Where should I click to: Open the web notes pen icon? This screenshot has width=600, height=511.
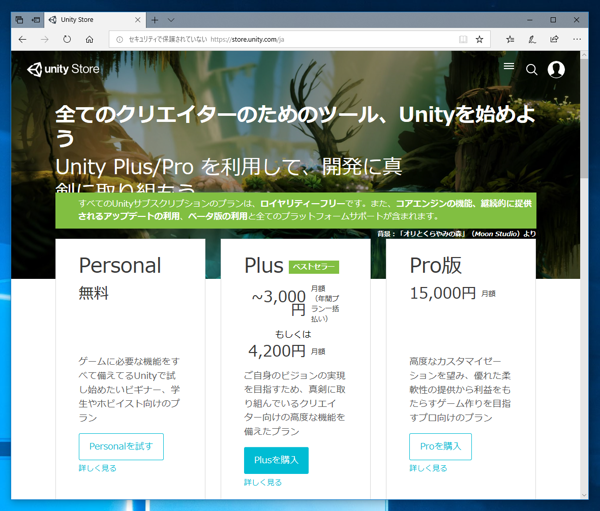pos(532,39)
